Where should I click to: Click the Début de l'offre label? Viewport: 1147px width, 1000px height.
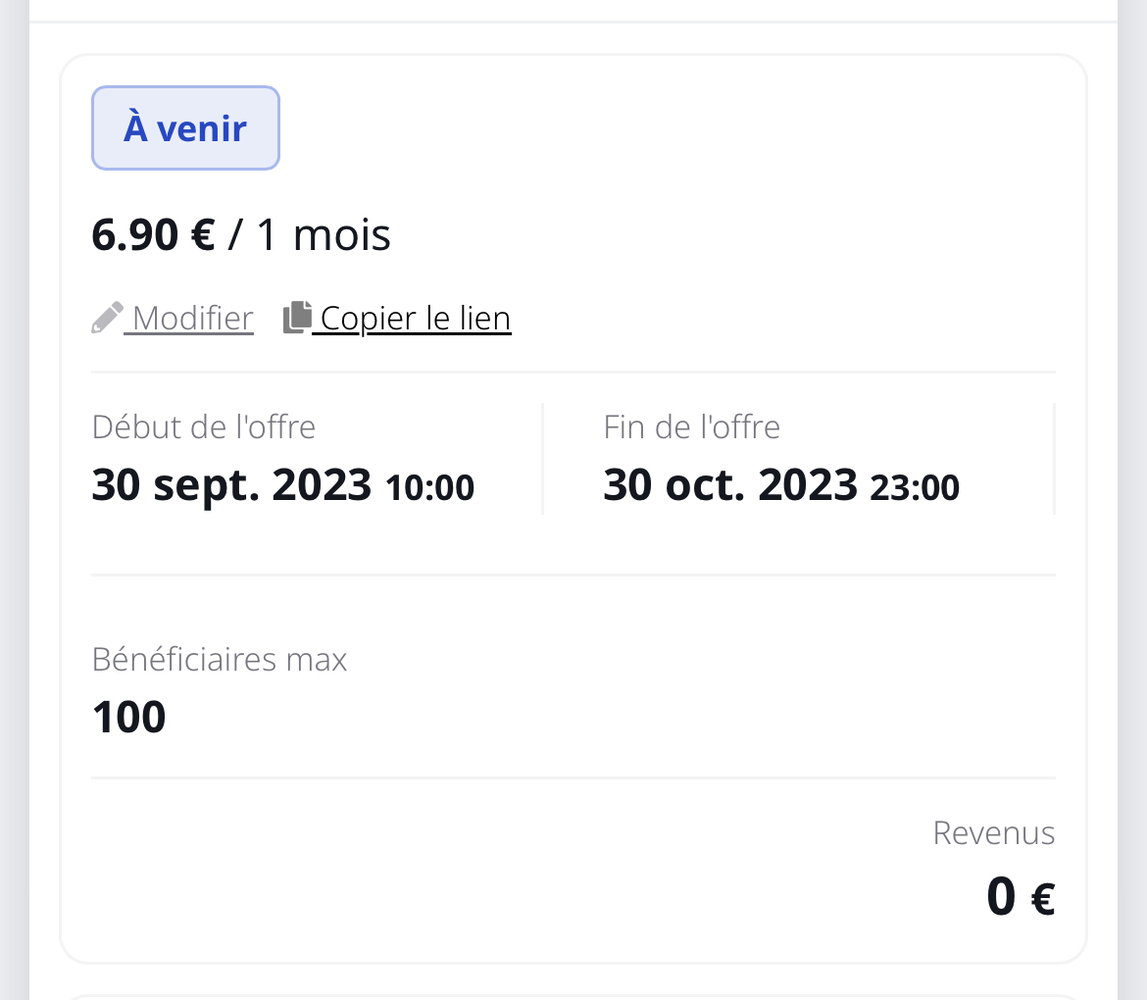pos(203,427)
